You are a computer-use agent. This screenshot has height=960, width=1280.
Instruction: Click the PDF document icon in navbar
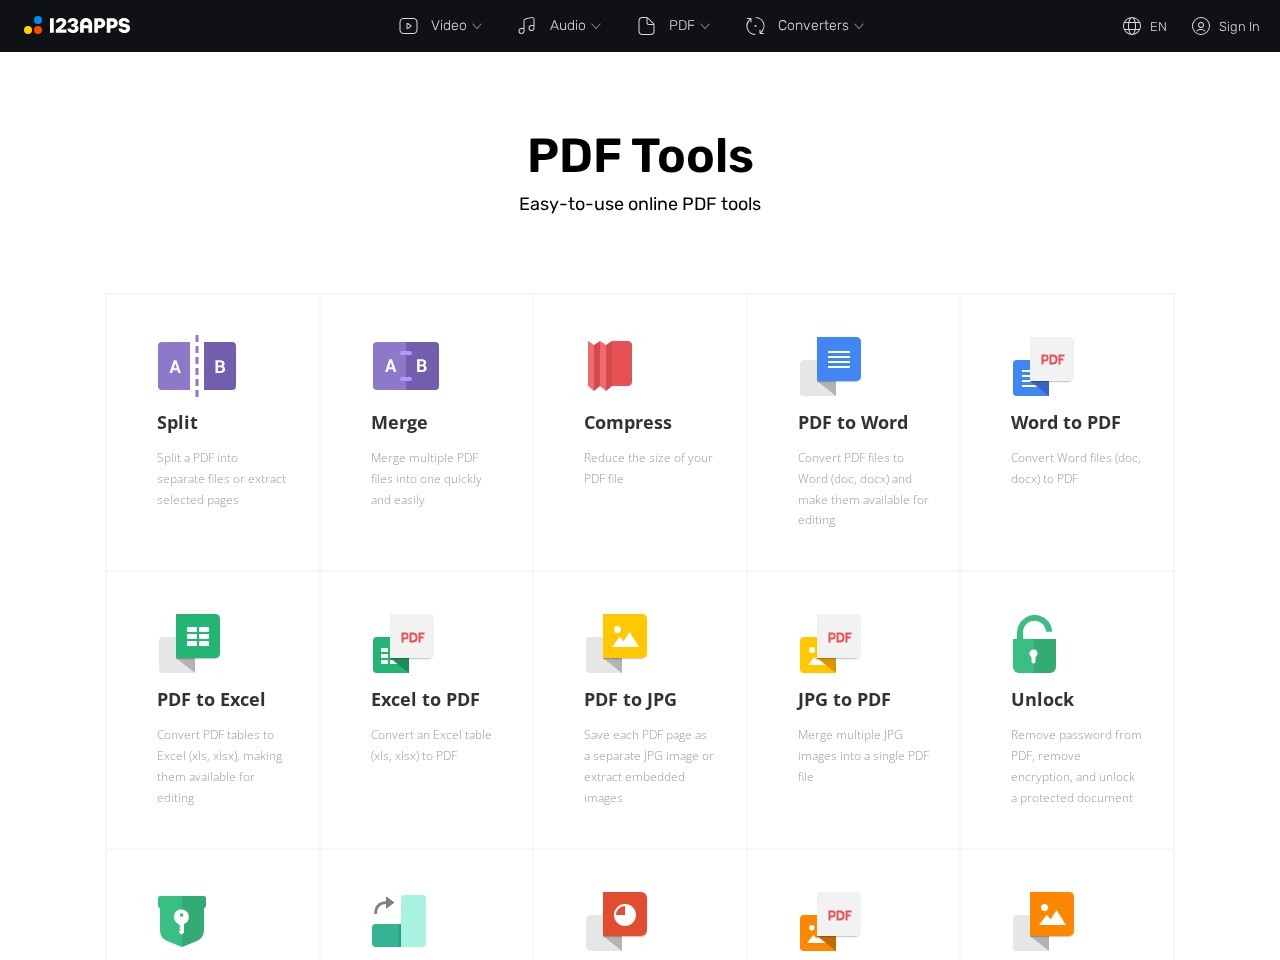[x=646, y=26]
